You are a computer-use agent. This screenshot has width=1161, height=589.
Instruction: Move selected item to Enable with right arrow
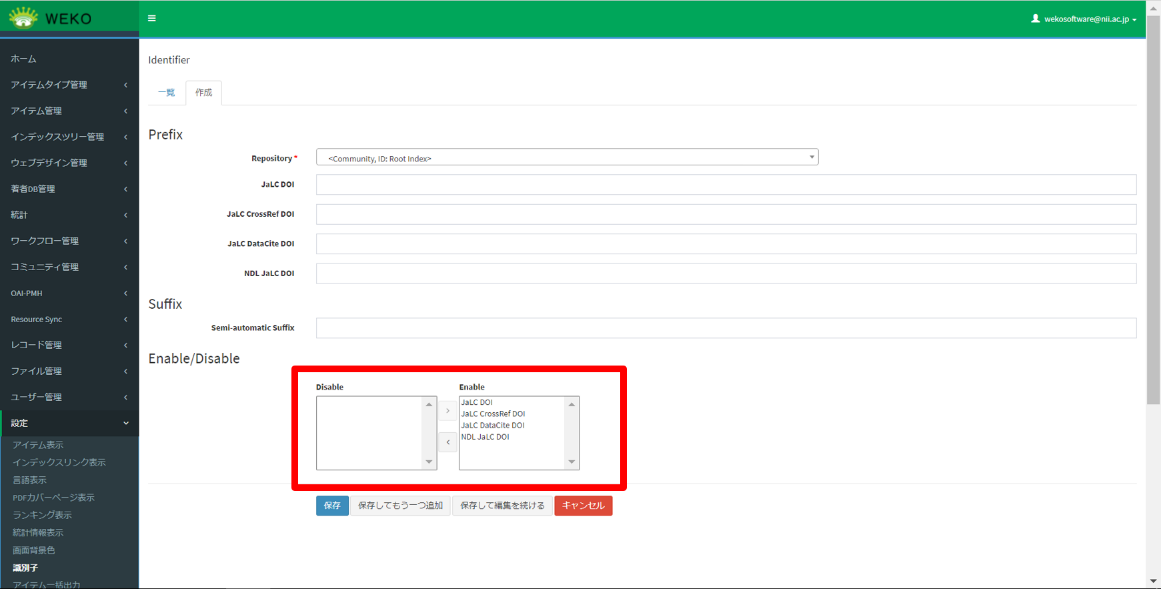coord(447,411)
